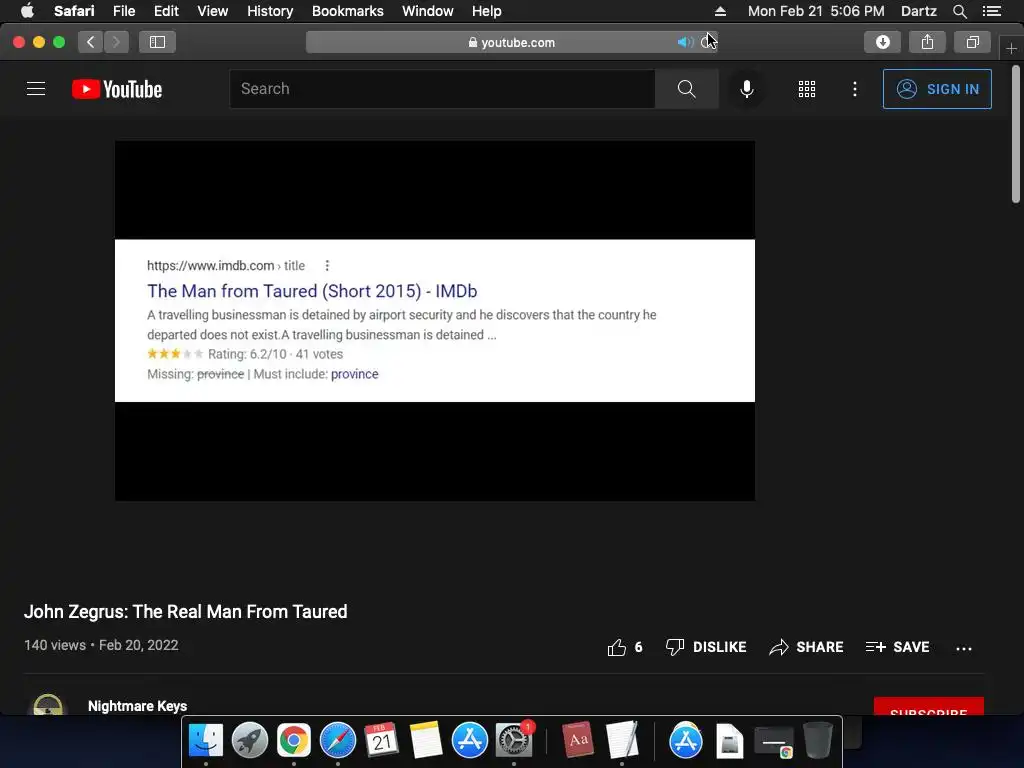Open System Preferences from the dock
The width and height of the screenshot is (1024, 768).
point(514,740)
